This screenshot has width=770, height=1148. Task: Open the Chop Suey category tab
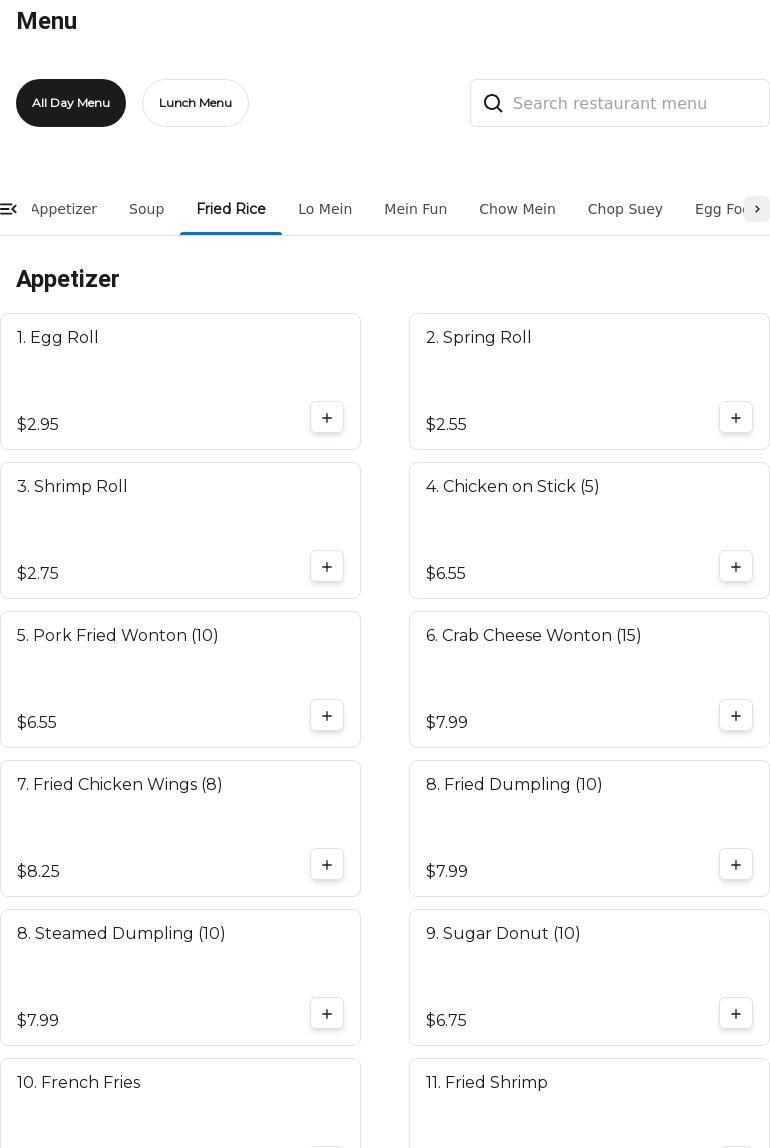(x=625, y=209)
